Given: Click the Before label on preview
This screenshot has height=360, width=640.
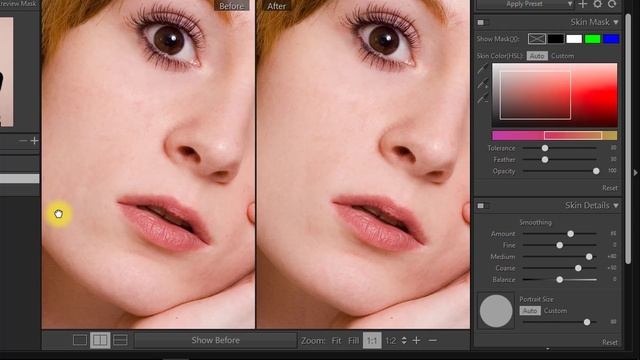Looking at the screenshot, I should point(231,6).
